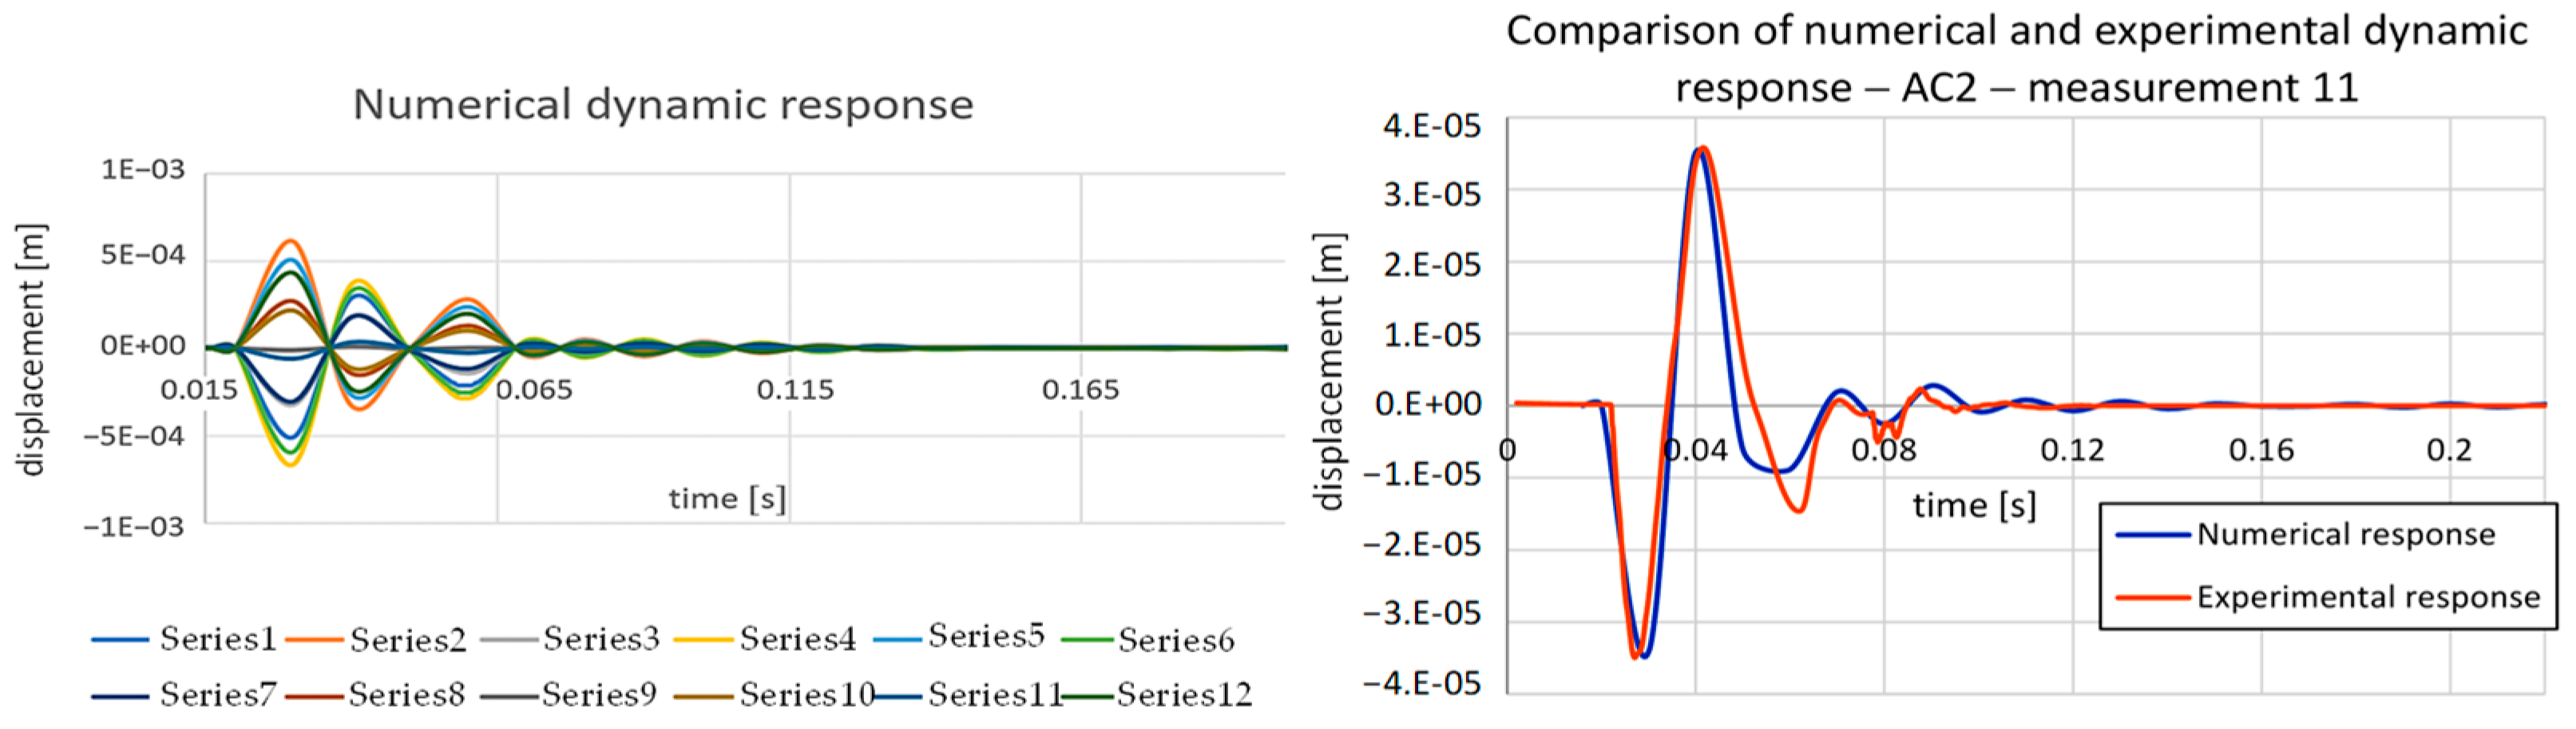This screenshot has height=729, width=2576.
Task: Click the left chart's "time [s]" axis label
Action: click(x=727, y=498)
